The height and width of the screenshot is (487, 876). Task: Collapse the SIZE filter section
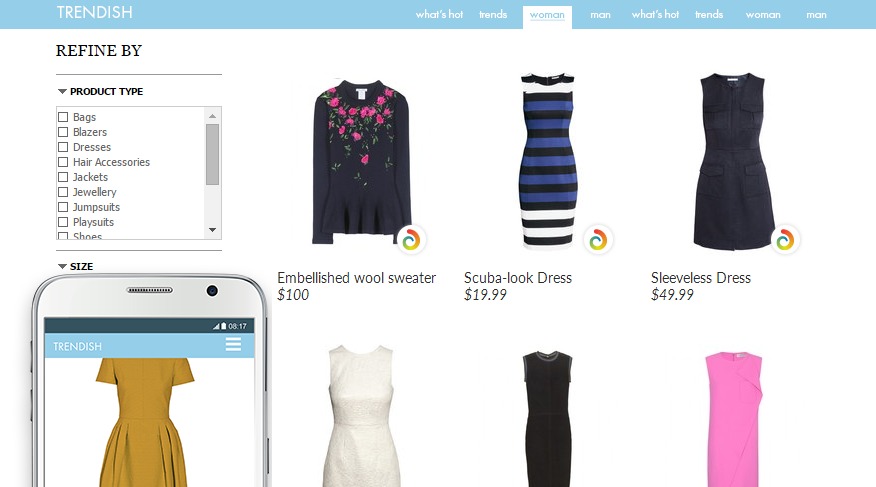point(76,266)
